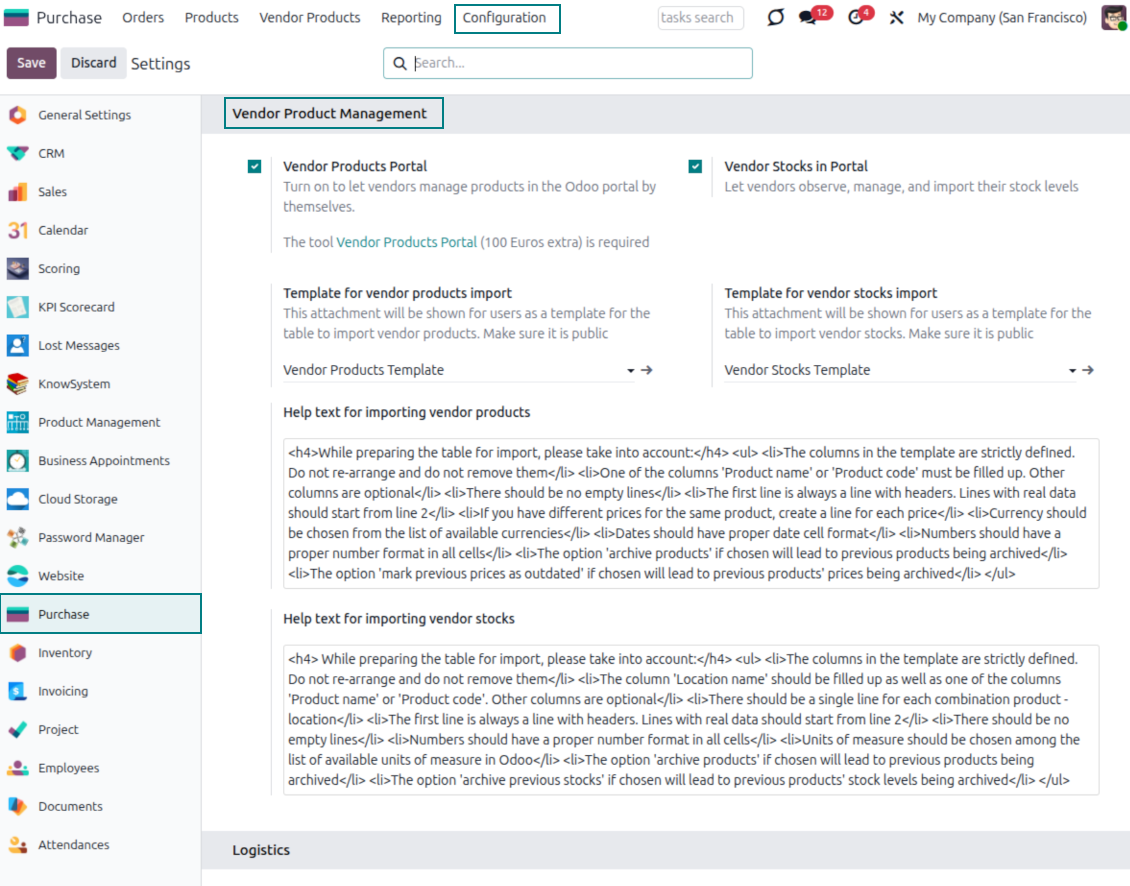Click the KnowSystem books icon

[x=18, y=384]
